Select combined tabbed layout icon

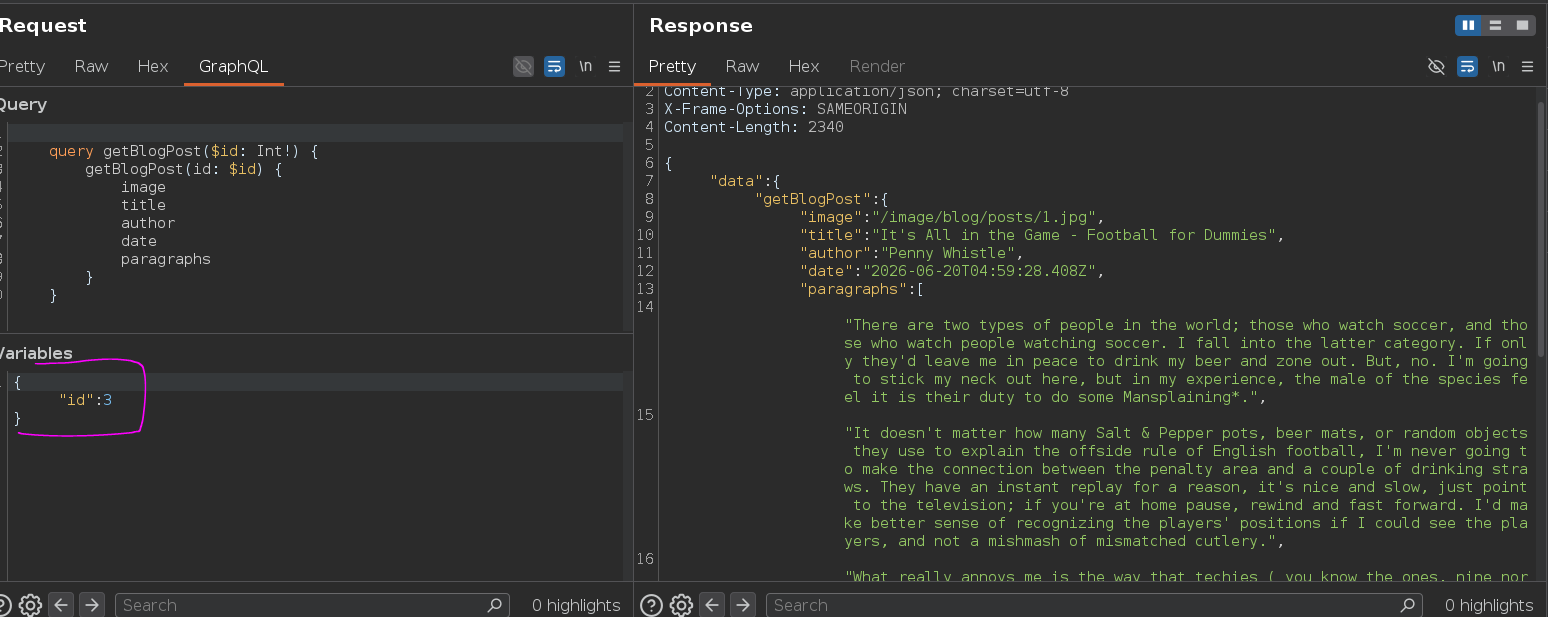[1522, 25]
